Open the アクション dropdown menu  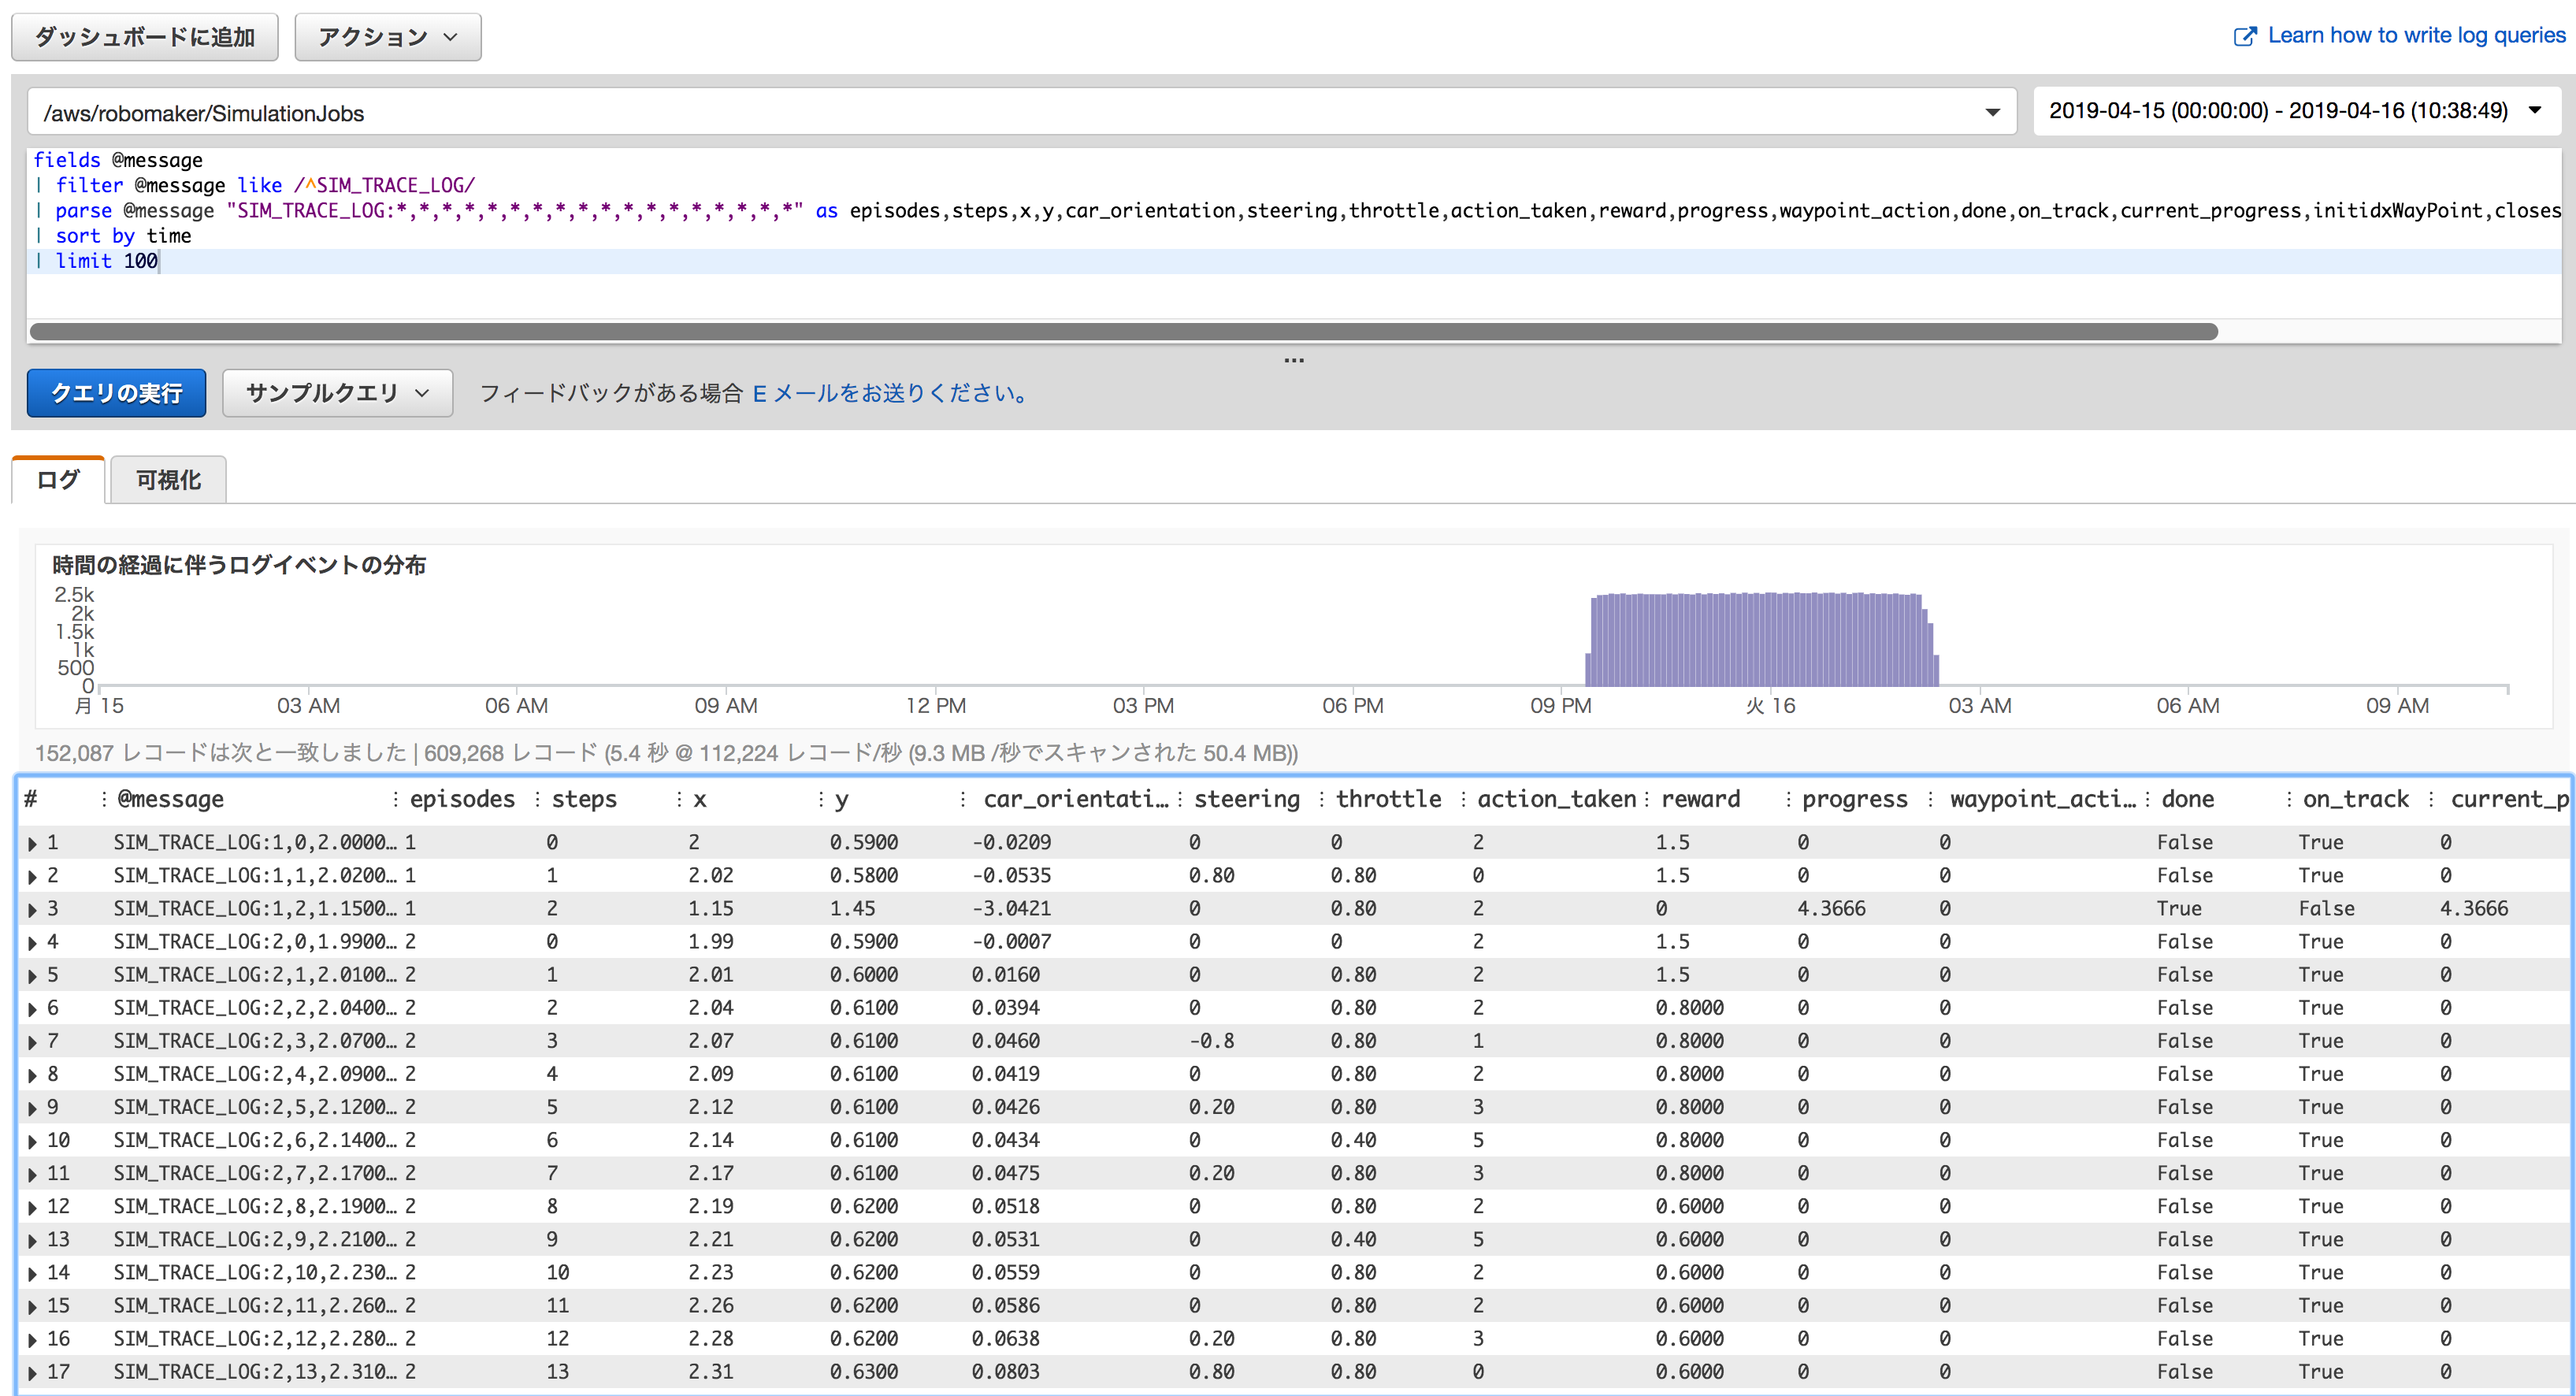[x=387, y=37]
